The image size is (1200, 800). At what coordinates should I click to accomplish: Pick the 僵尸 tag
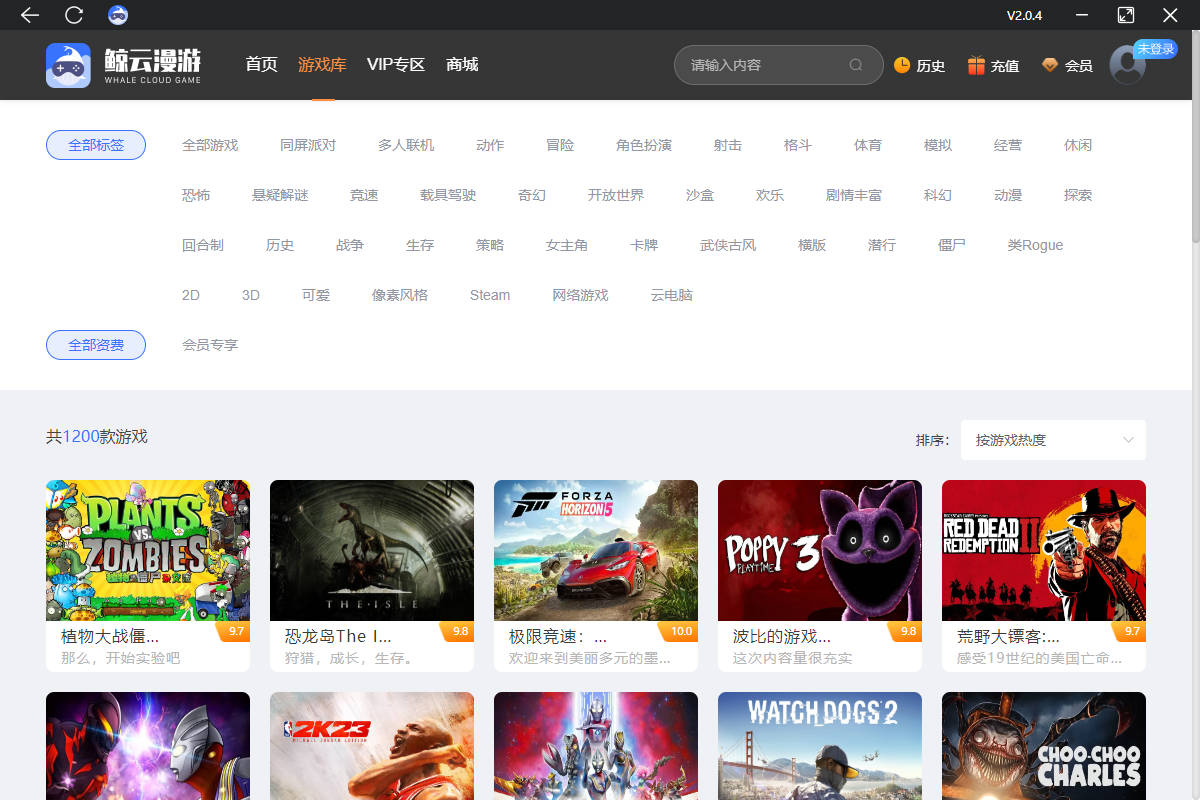coord(952,245)
